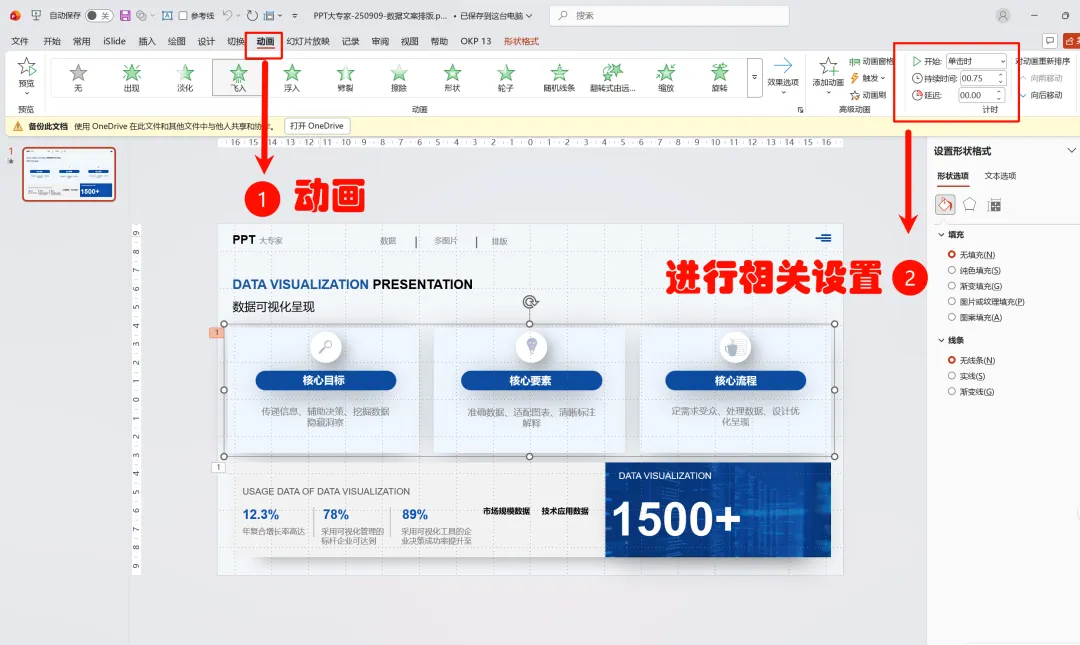Open the Effects pentagon icon in format pane

(x=969, y=205)
